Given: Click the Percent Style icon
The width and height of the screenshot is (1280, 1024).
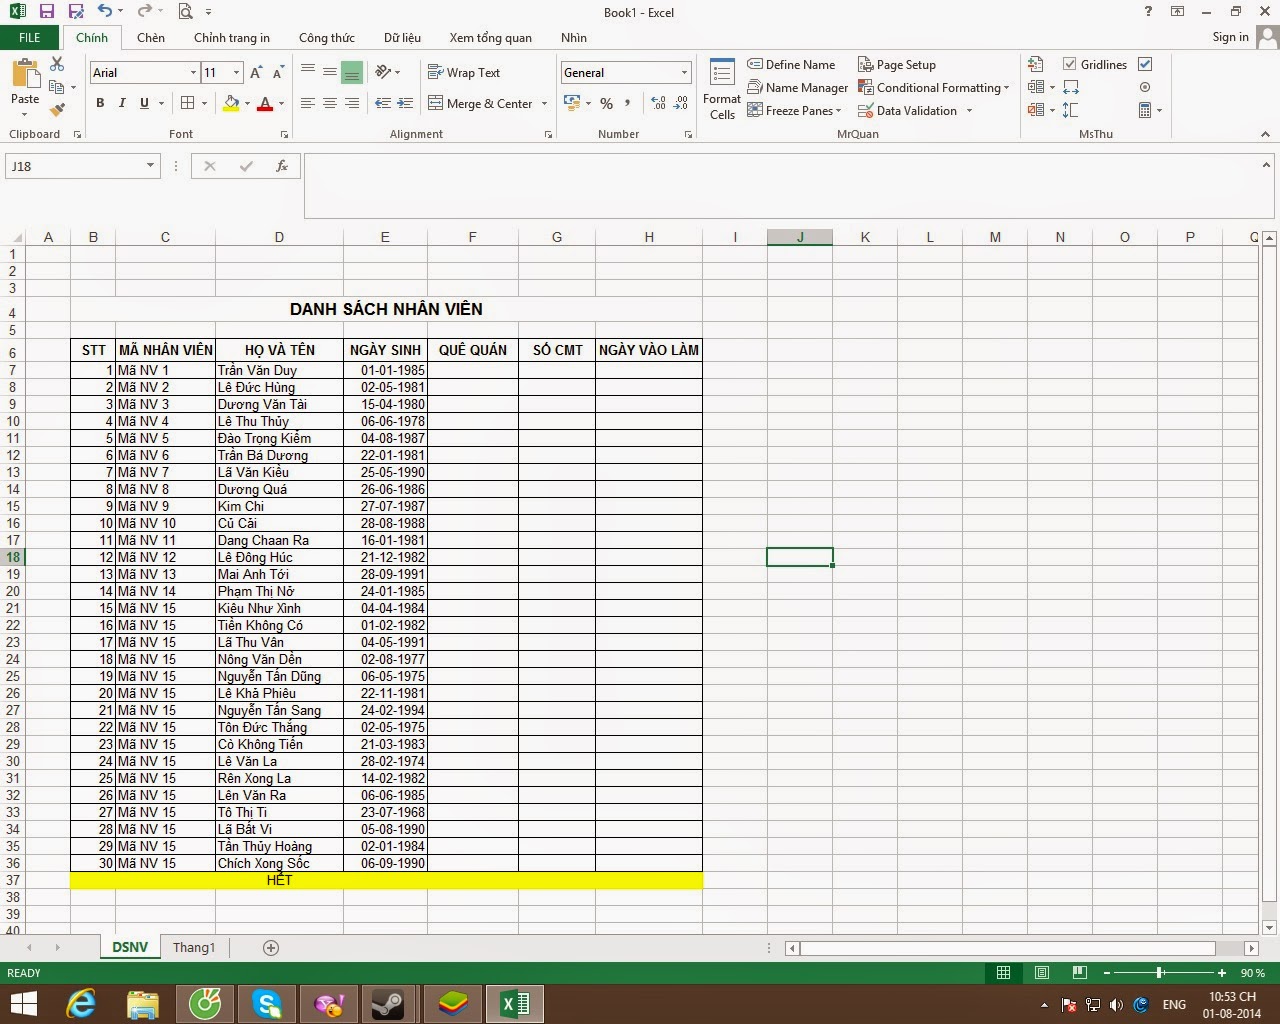Looking at the screenshot, I should point(606,103).
